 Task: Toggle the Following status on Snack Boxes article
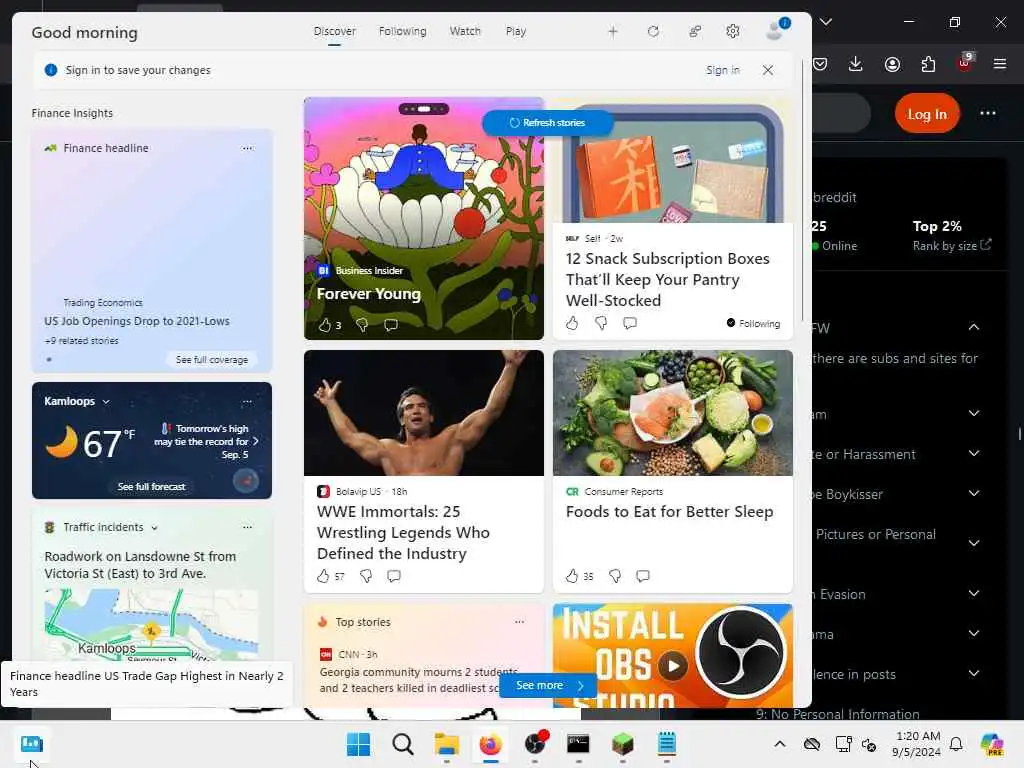[x=753, y=323]
